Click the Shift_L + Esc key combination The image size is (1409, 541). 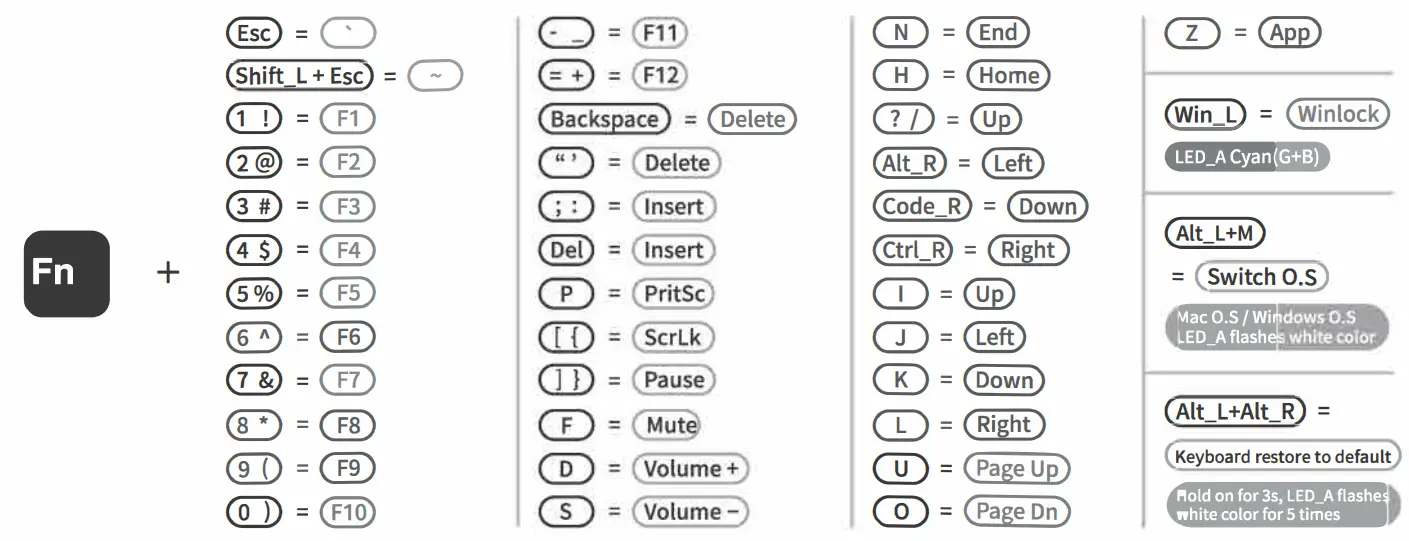tap(299, 76)
